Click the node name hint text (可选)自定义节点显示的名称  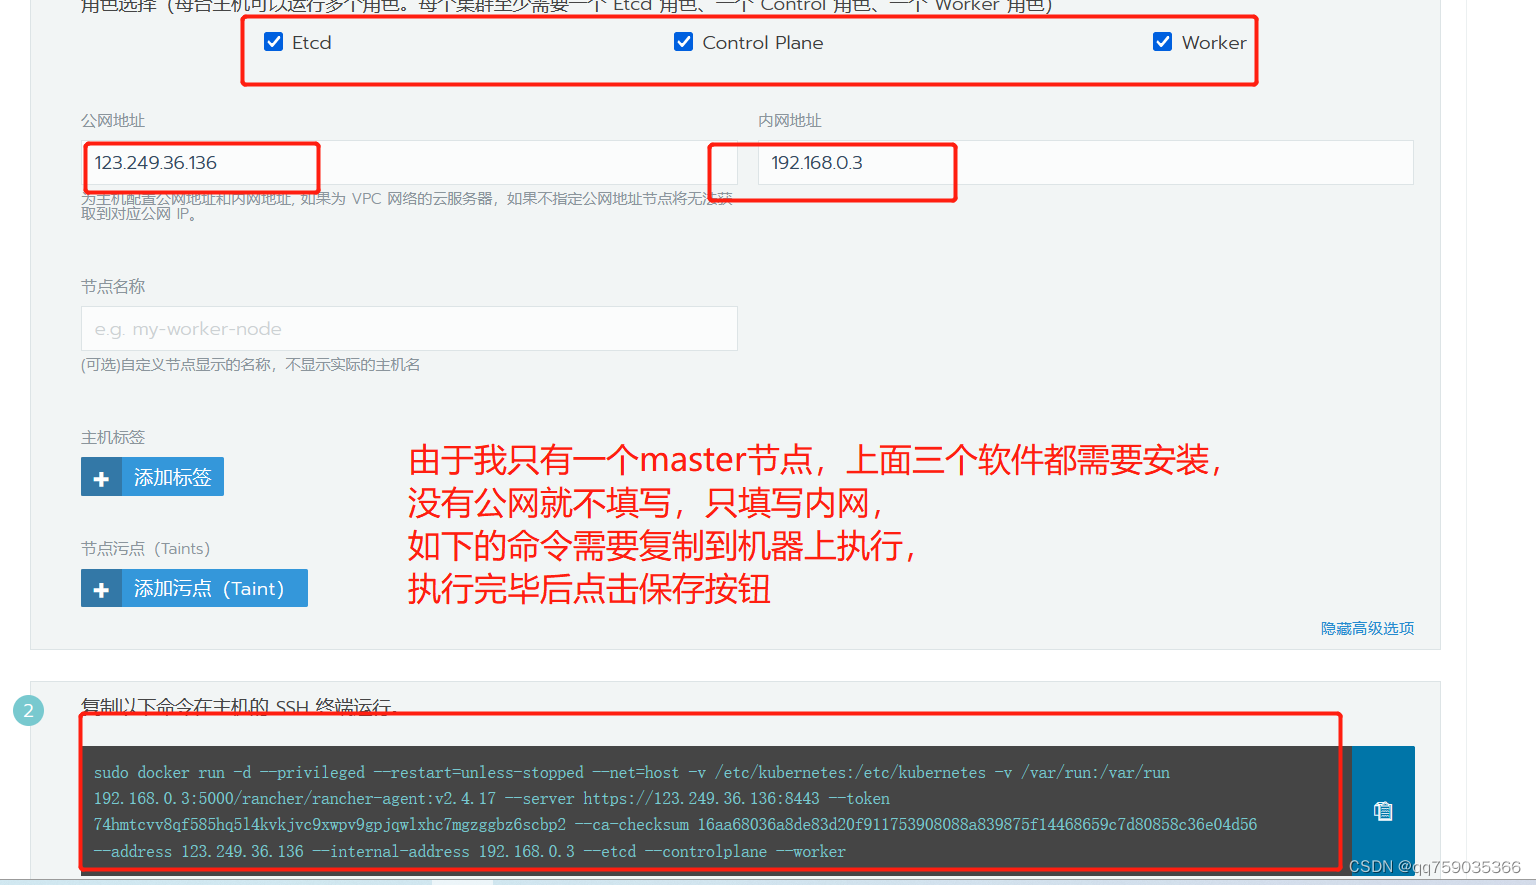point(250,365)
